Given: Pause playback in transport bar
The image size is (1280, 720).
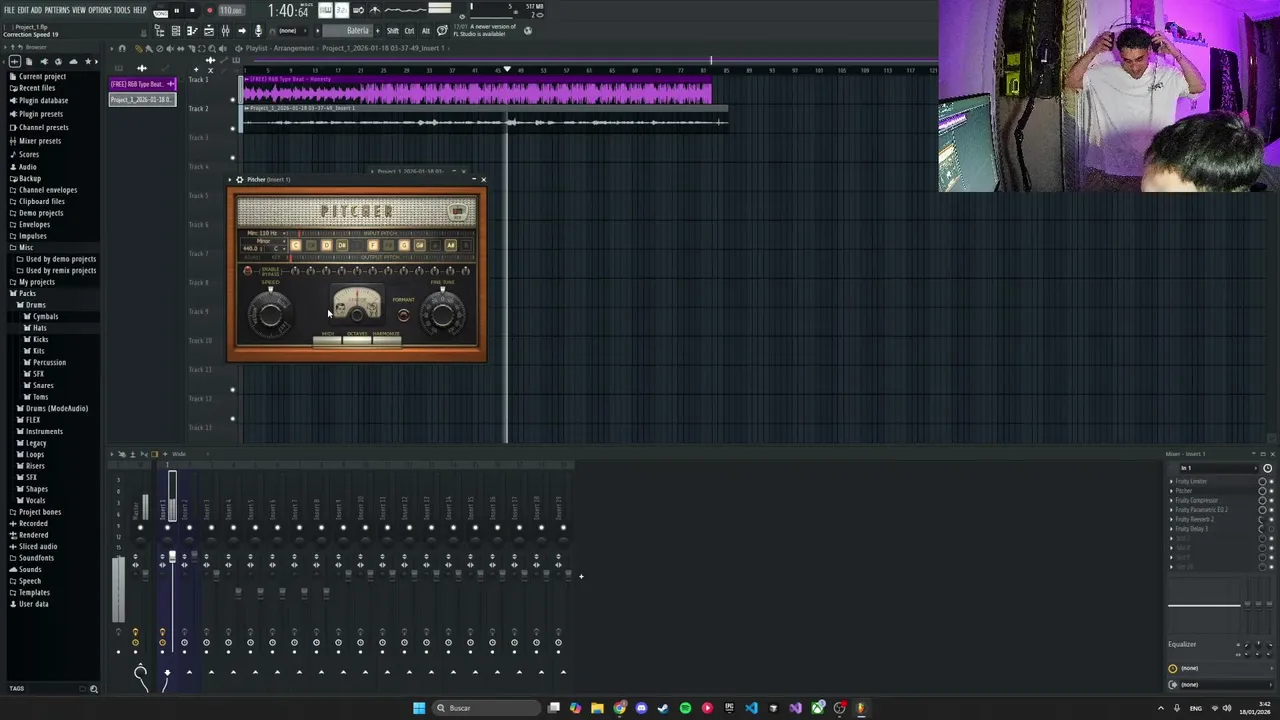Looking at the screenshot, I should (176, 10).
